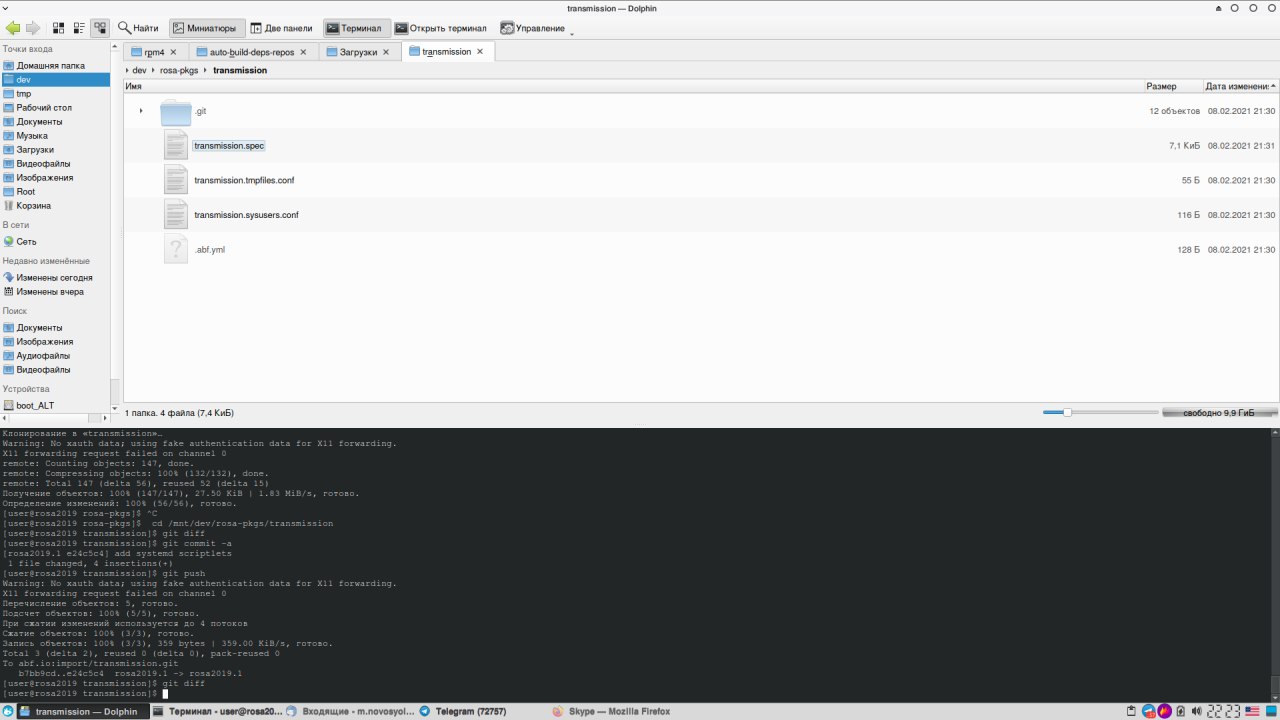Sort by Размер column header
Screen dimensions: 1280x720
1172,87
